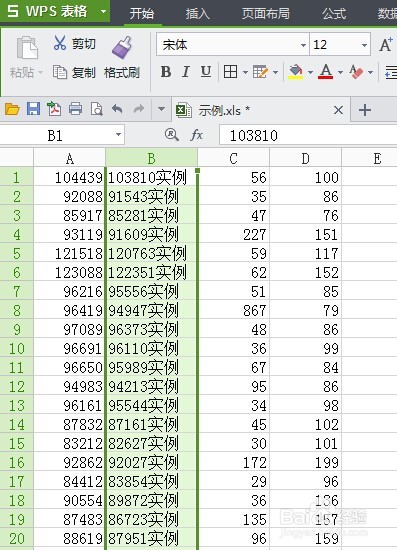Click cell containing 104439
This screenshot has height=550, width=397.
[x=69, y=177]
